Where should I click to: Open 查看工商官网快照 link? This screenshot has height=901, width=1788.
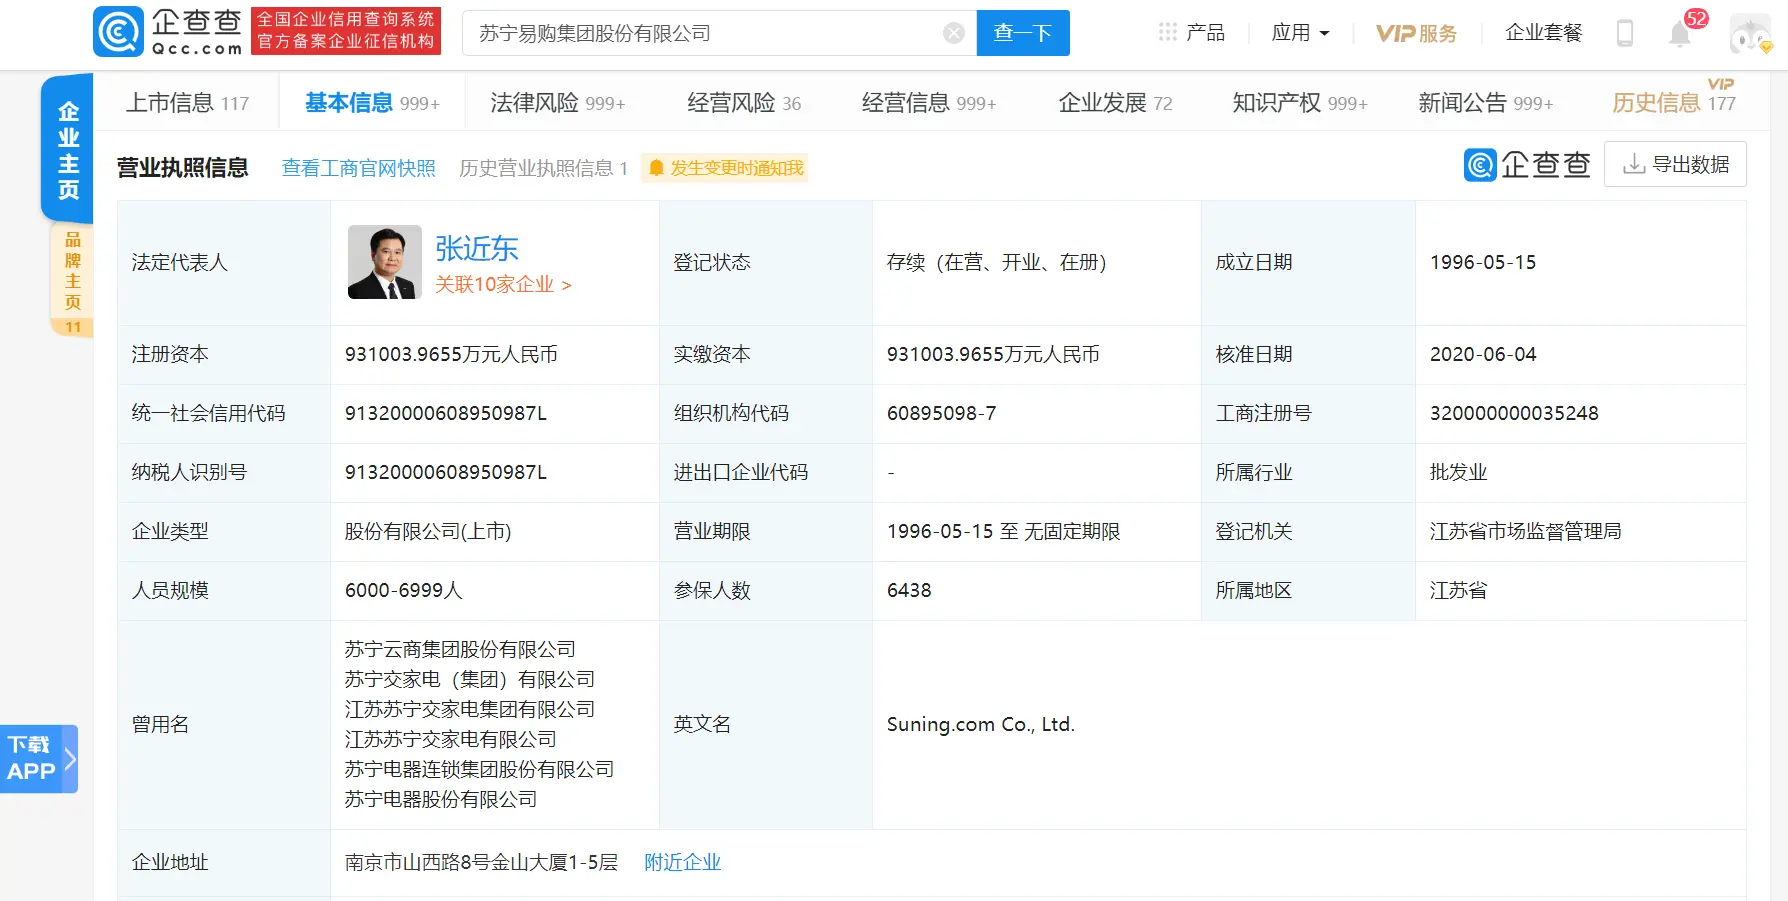[359, 168]
